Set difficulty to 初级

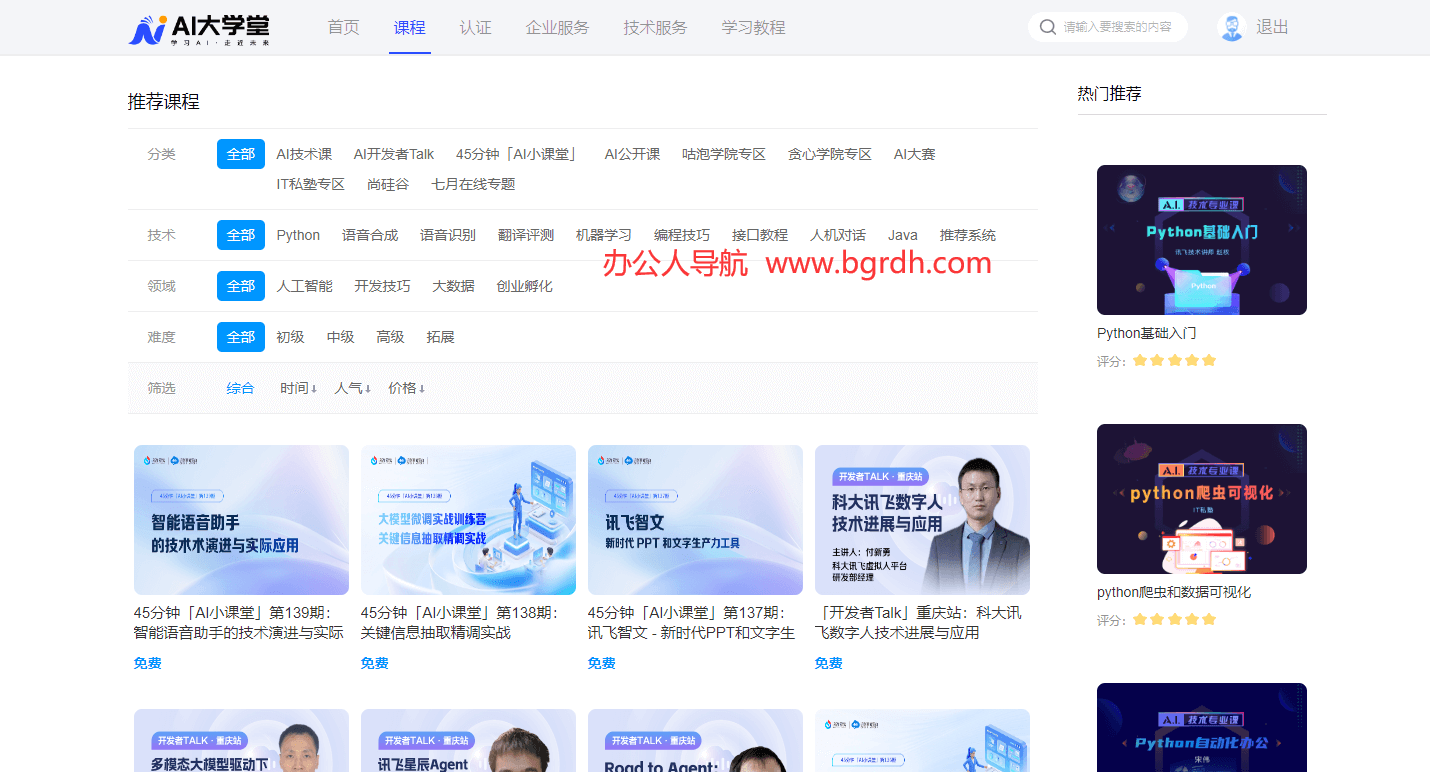click(x=290, y=337)
